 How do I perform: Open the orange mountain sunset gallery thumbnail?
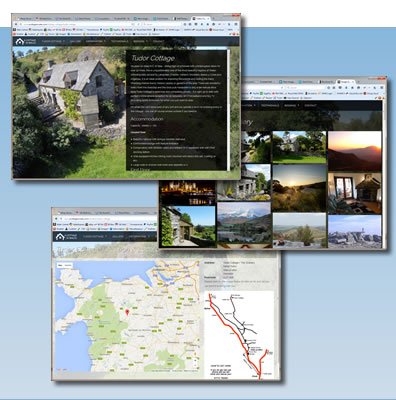355,151
